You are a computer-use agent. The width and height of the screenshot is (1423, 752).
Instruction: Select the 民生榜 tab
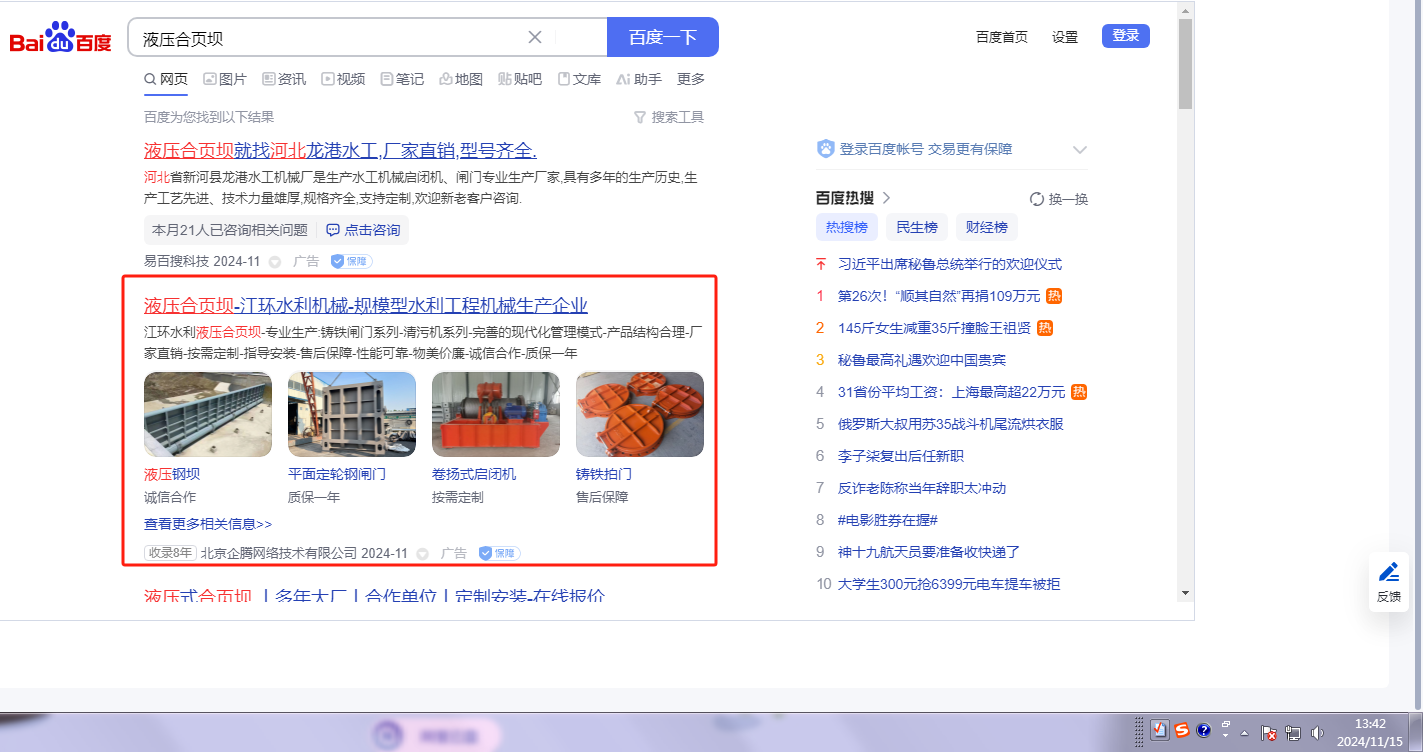pos(917,227)
